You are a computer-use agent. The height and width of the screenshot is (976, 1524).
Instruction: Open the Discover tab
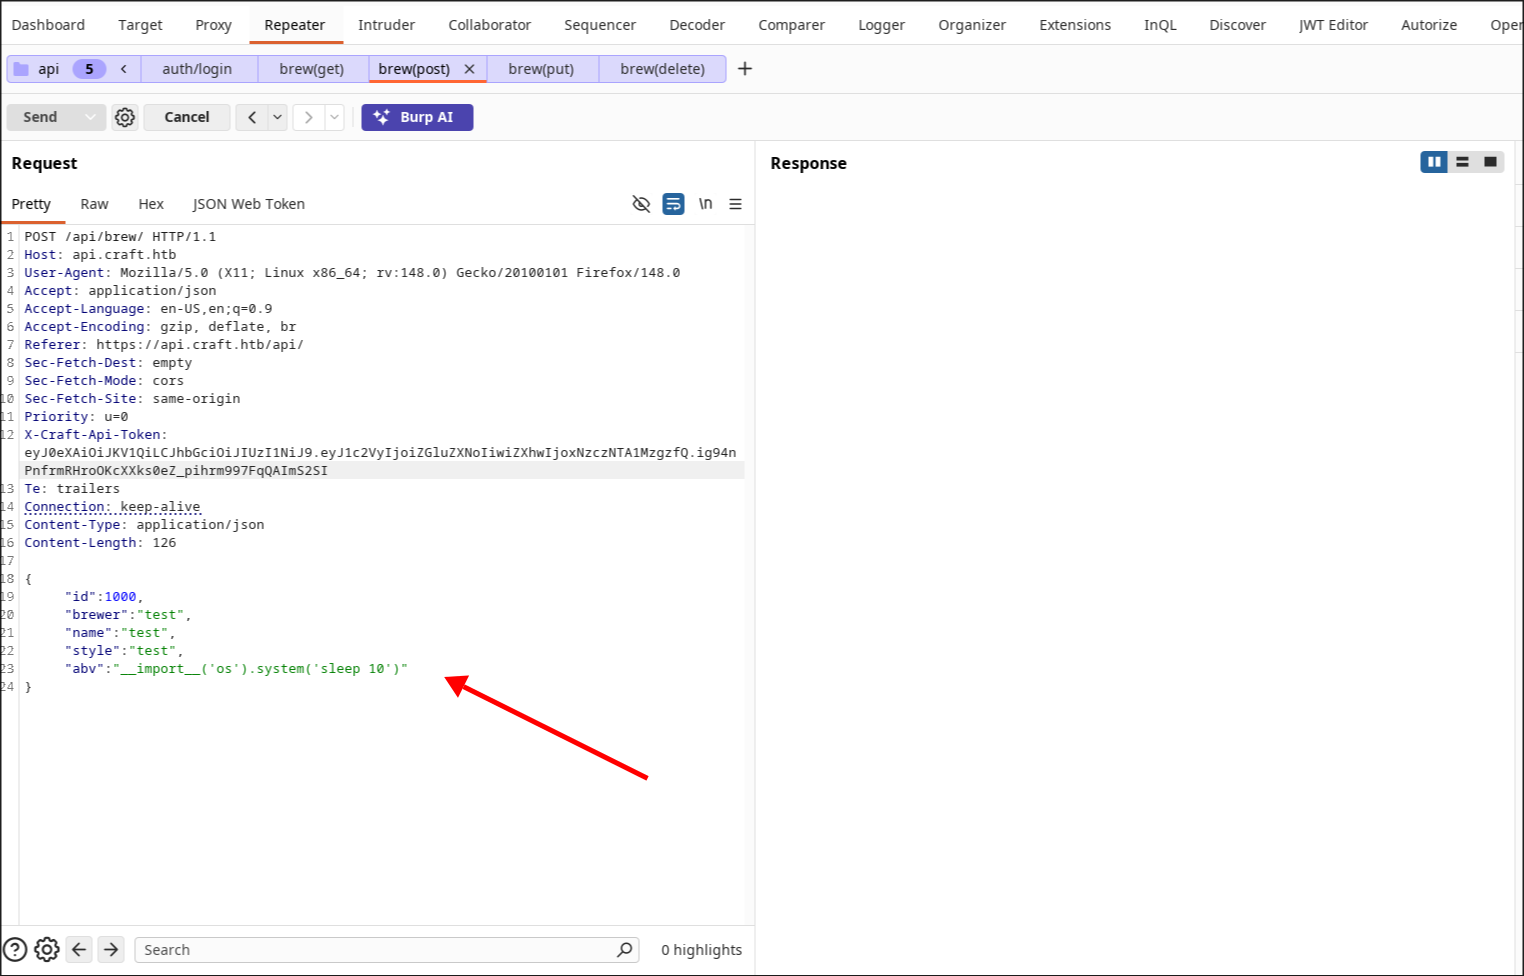[1238, 25]
